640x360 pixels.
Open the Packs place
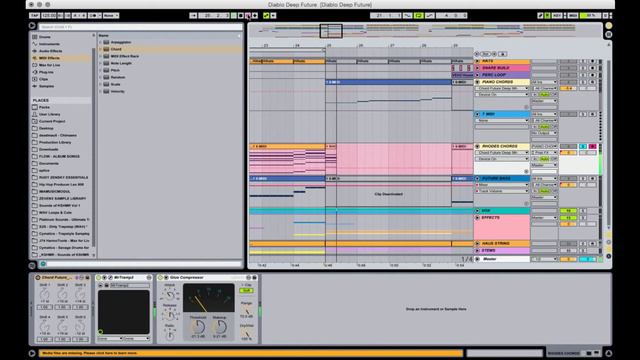click(x=44, y=107)
